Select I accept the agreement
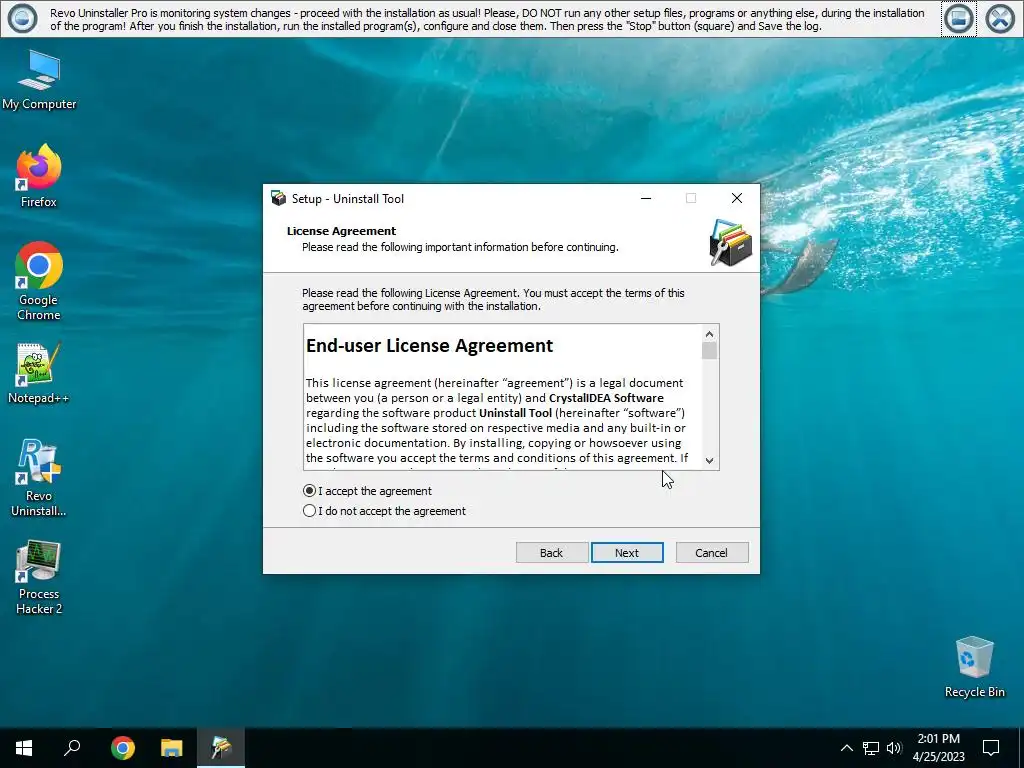 click(x=368, y=490)
